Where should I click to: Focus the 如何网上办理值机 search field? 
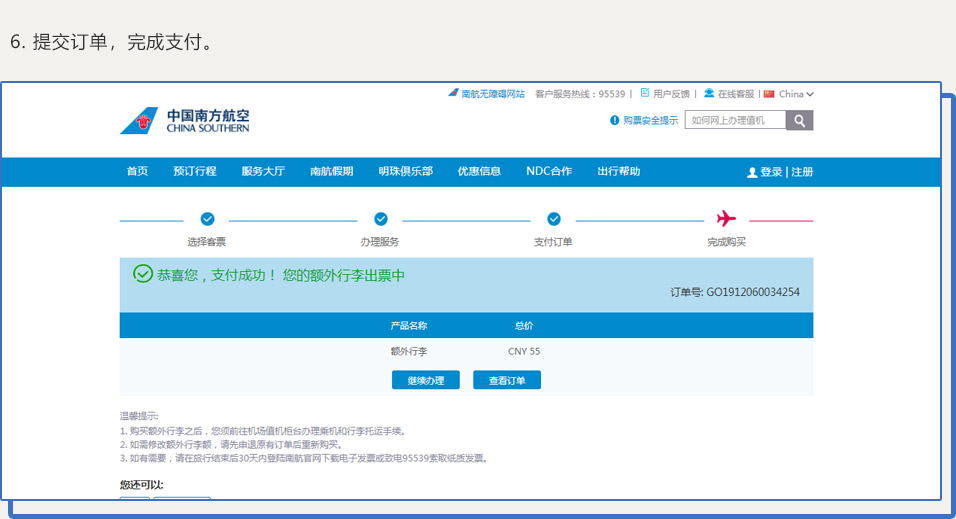pos(735,120)
